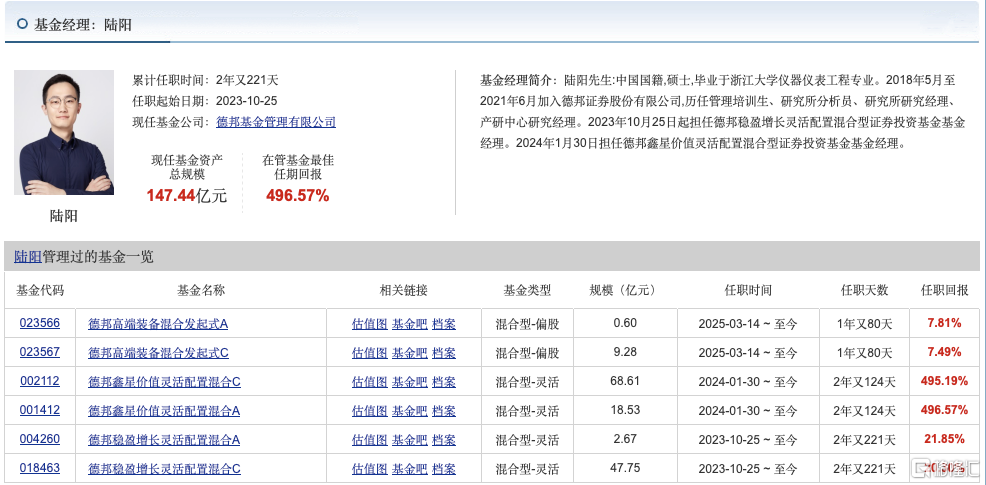Image resolution: width=986 pixels, height=485 pixels.
Task: Click 陆阳 link in funds list header
Action: click(28, 257)
